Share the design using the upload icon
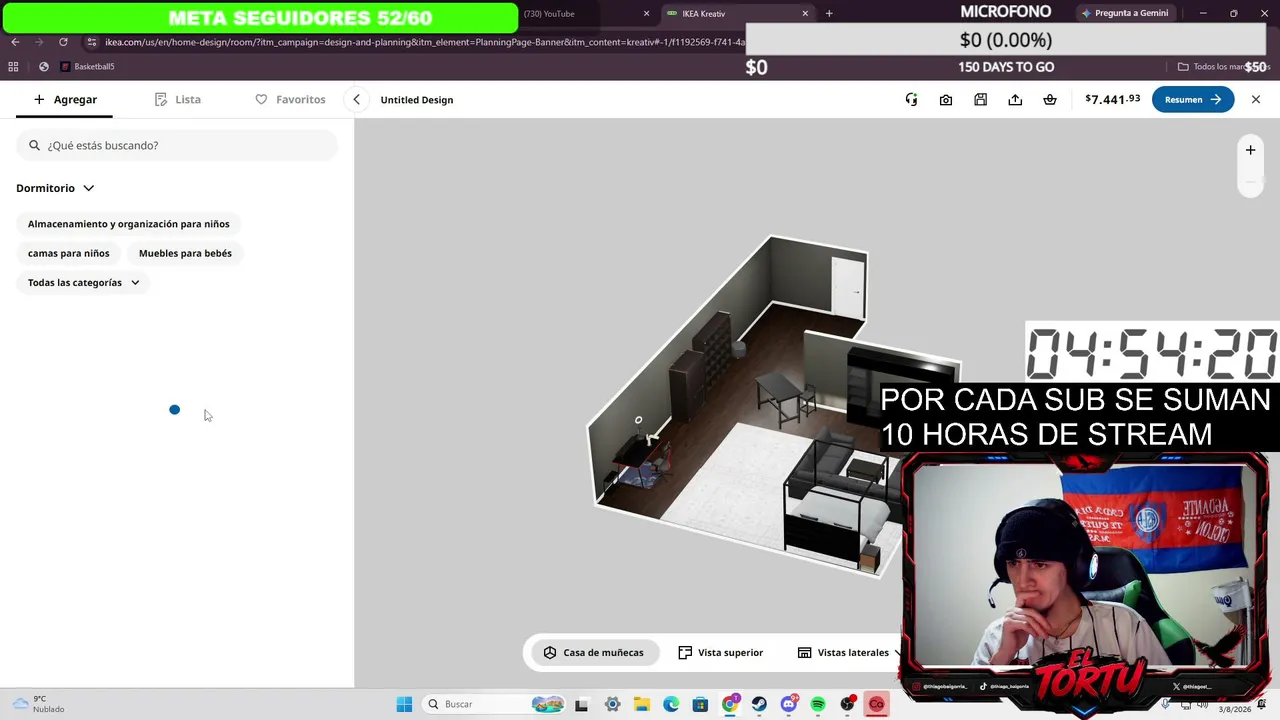1280x720 pixels. (1015, 100)
